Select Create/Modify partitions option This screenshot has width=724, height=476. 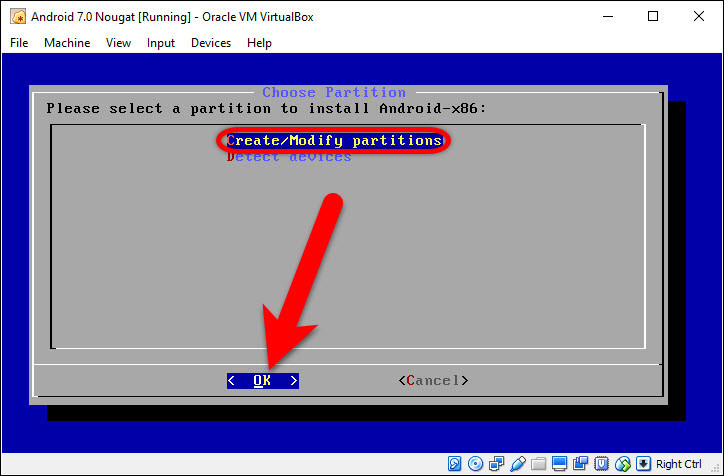[x=334, y=140]
